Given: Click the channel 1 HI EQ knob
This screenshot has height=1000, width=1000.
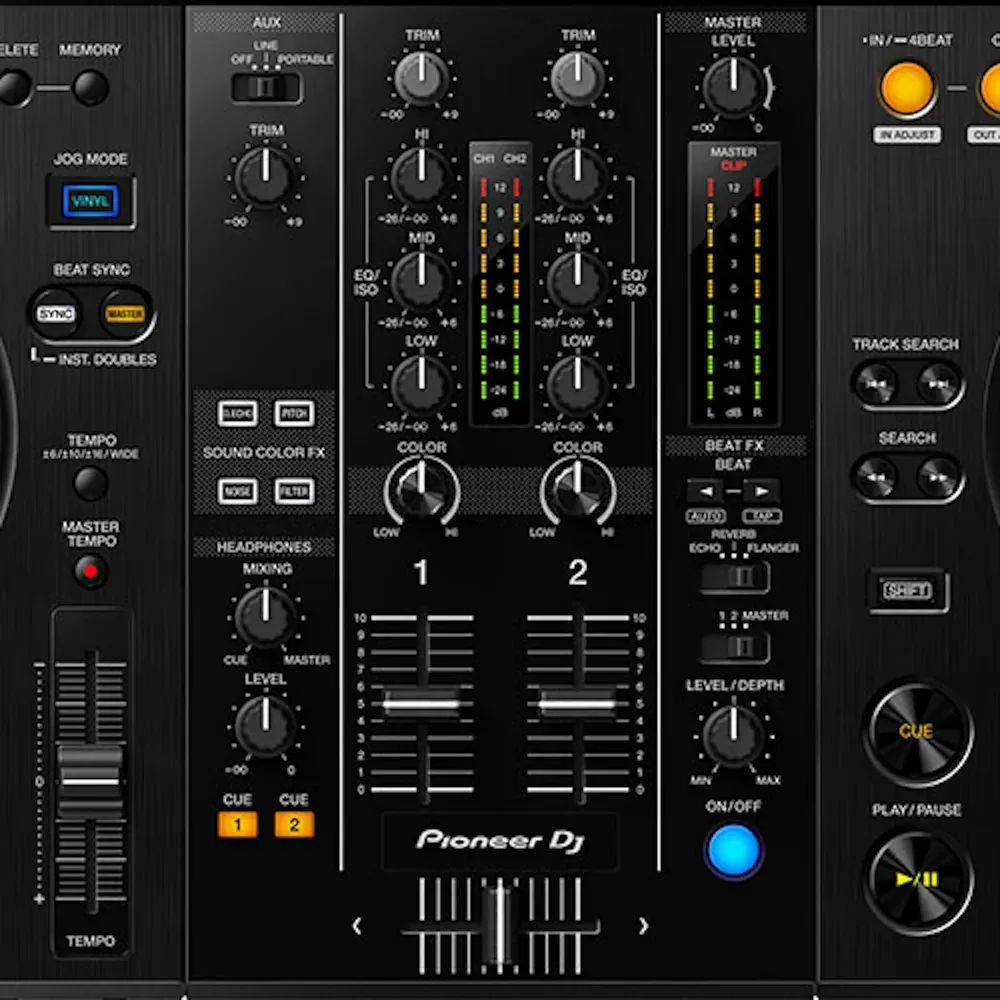Looking at the screenshot, I should 421,177.
